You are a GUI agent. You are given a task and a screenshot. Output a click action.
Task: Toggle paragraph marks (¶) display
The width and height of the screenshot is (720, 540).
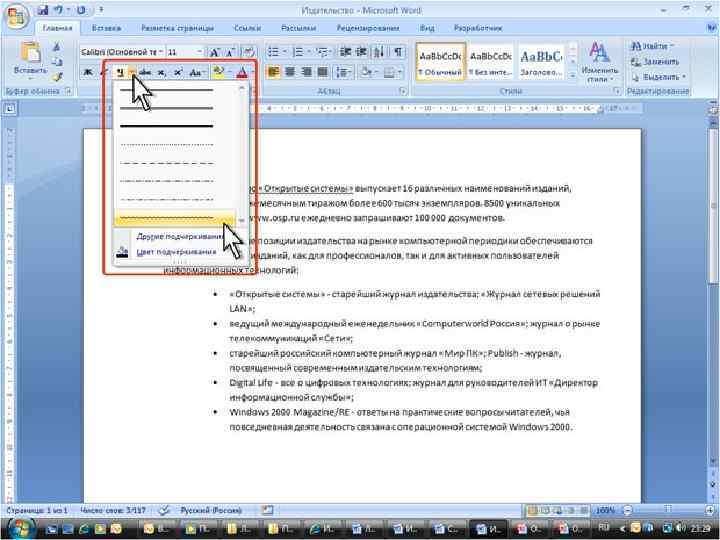pos(398,52)
